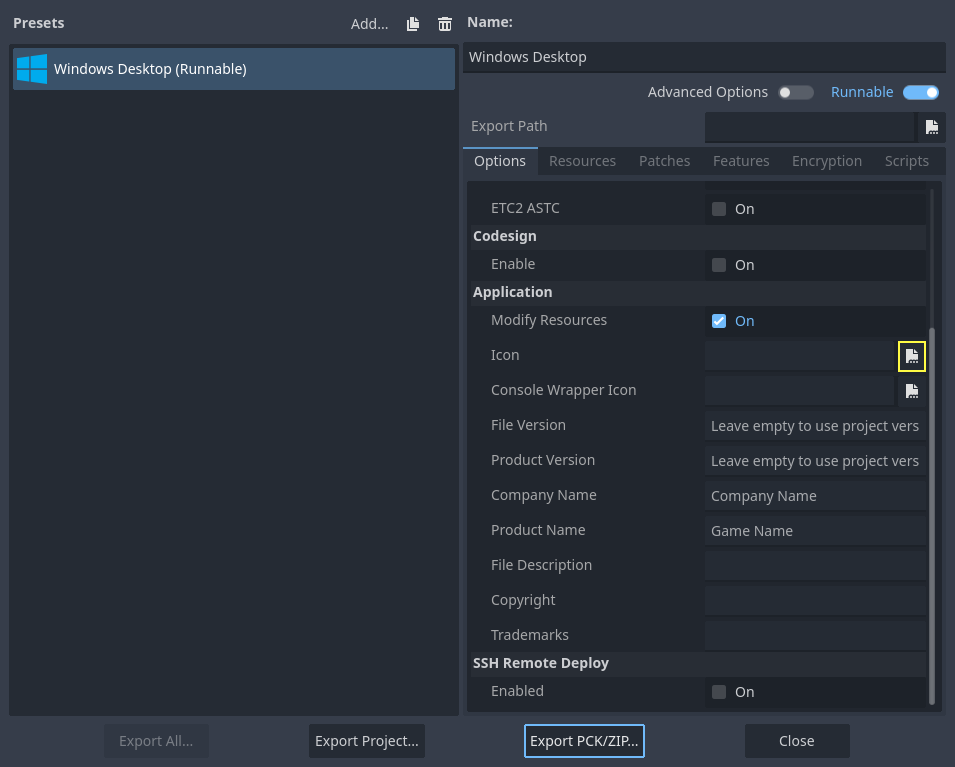The height and width of the screenshot is (767, 955).
Task: Duplicate the selected preset
Action: point(412,23)
